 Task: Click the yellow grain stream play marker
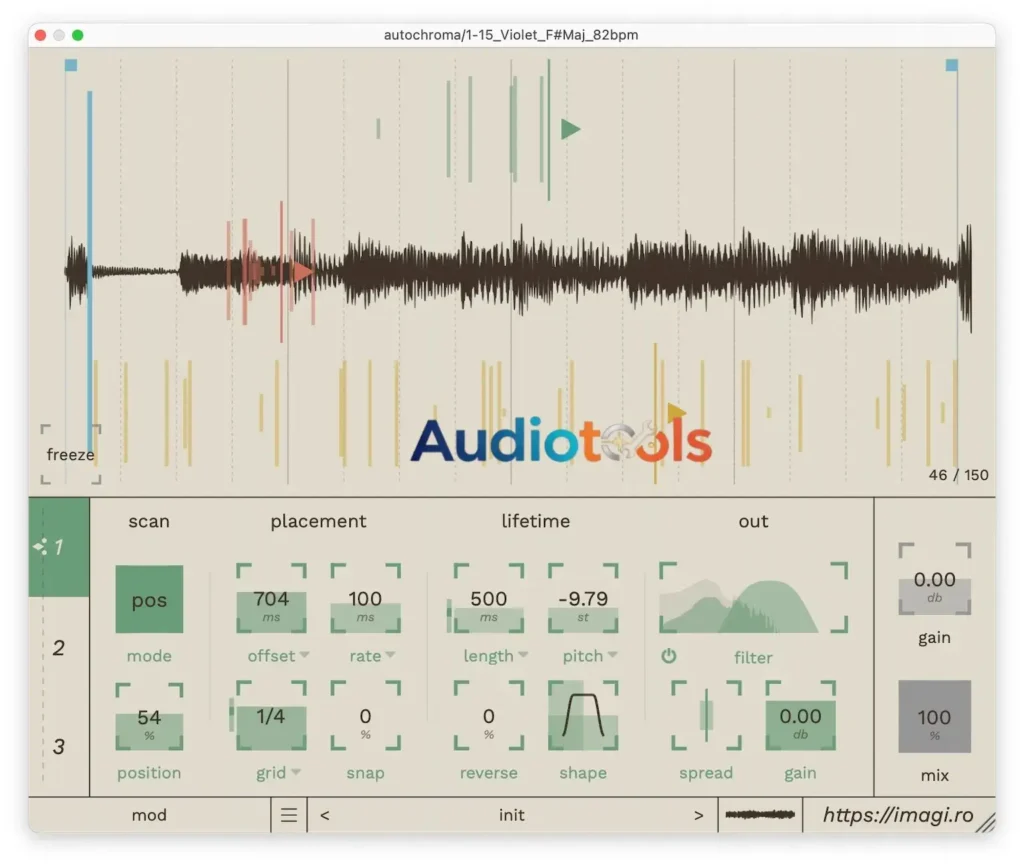click(676, 411)
